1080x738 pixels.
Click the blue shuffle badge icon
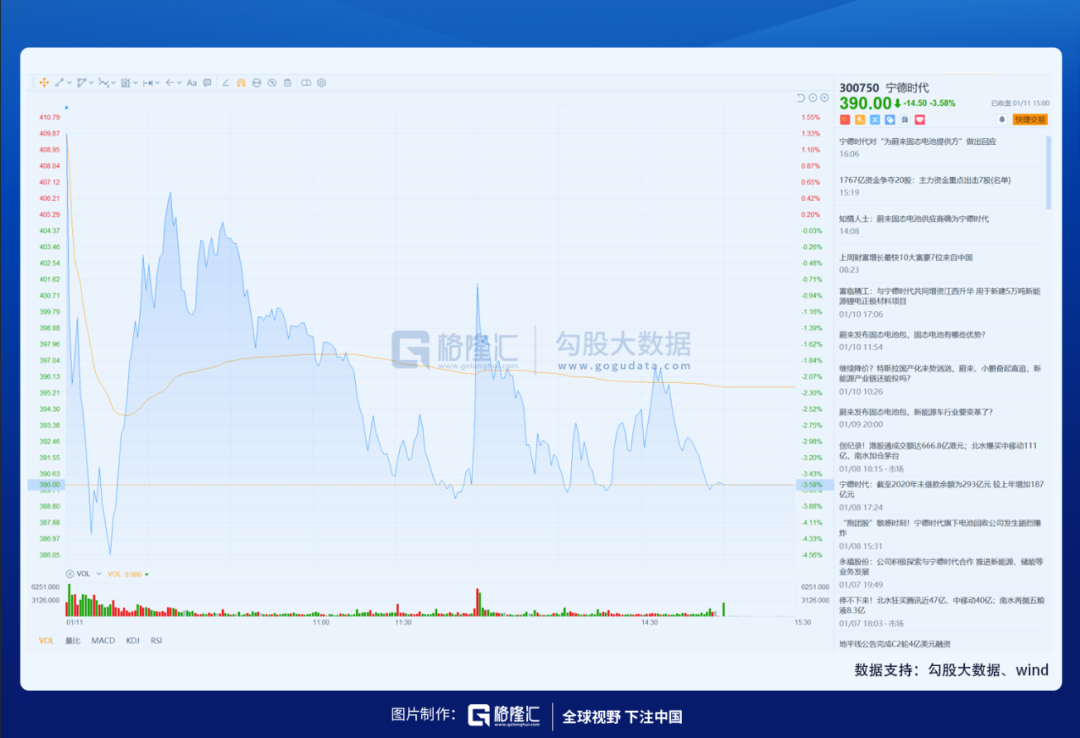[875, 120]
